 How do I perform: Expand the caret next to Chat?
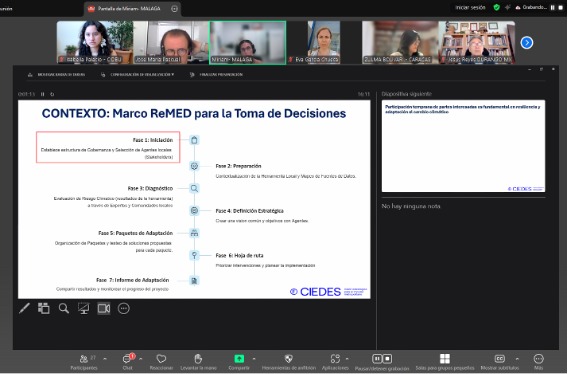click(141, 359)
